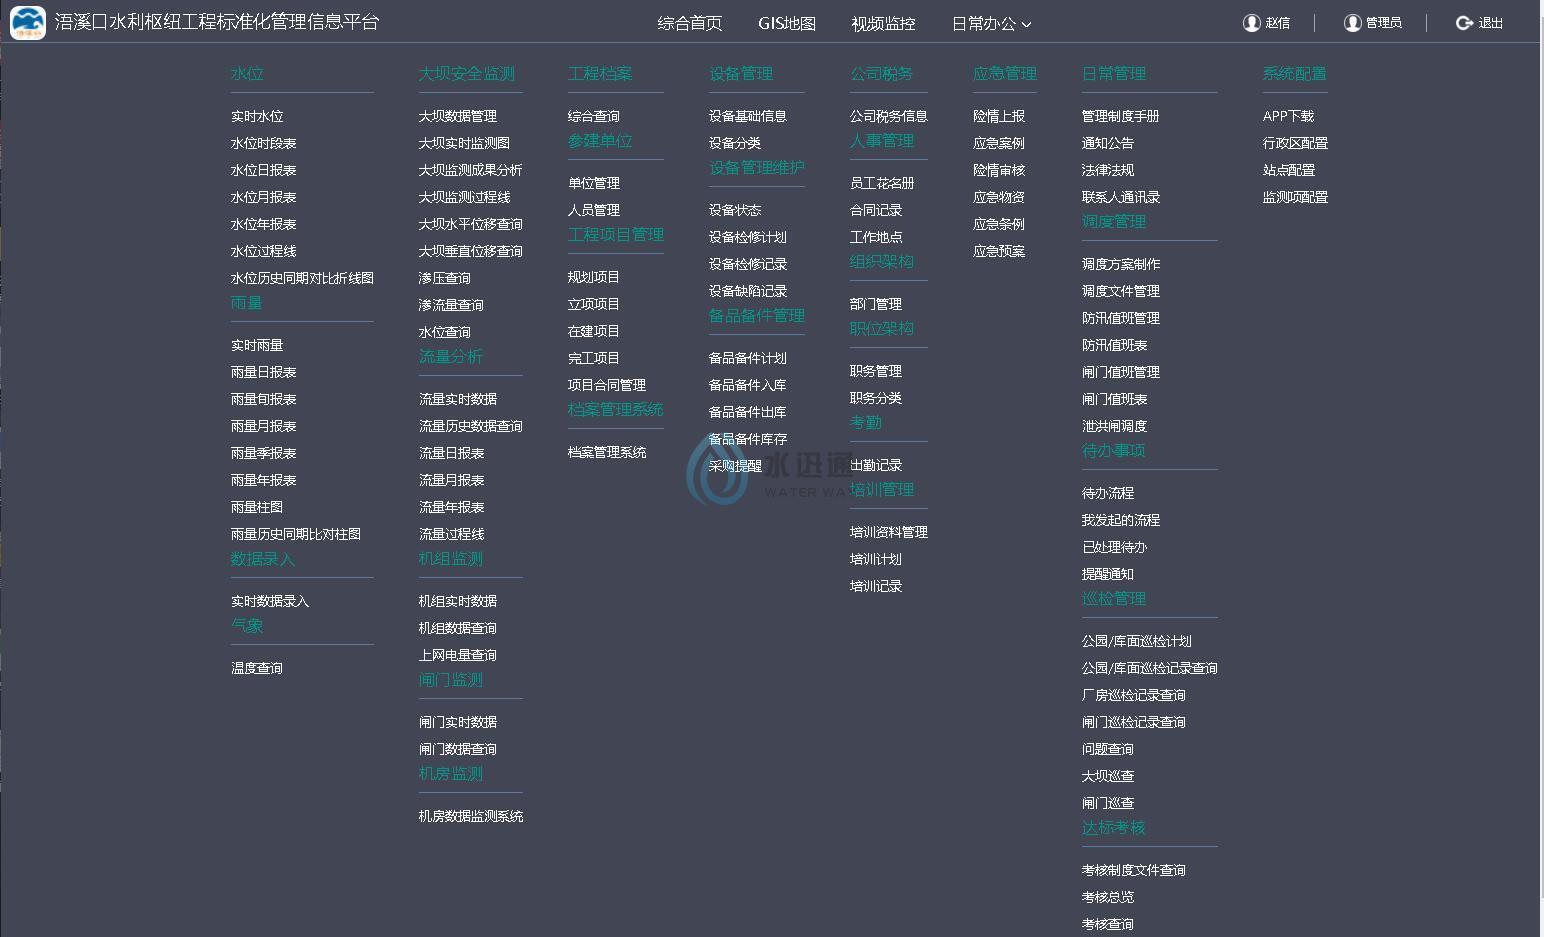Viewport: 1544px width, 937px height.
Task: Open 公司税务信息
Action: [889, 116]
